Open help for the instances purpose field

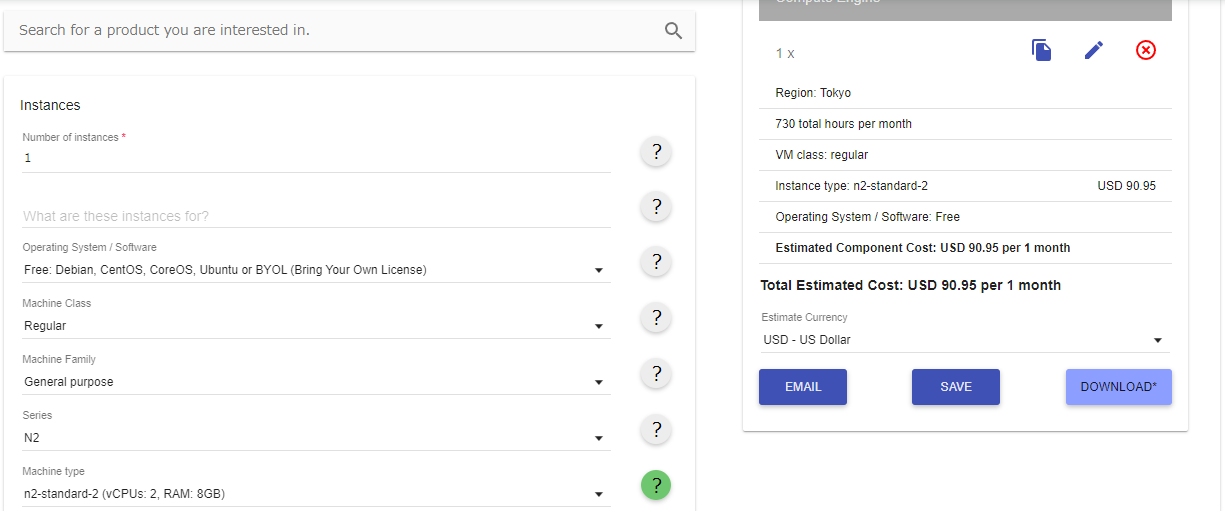656,207
